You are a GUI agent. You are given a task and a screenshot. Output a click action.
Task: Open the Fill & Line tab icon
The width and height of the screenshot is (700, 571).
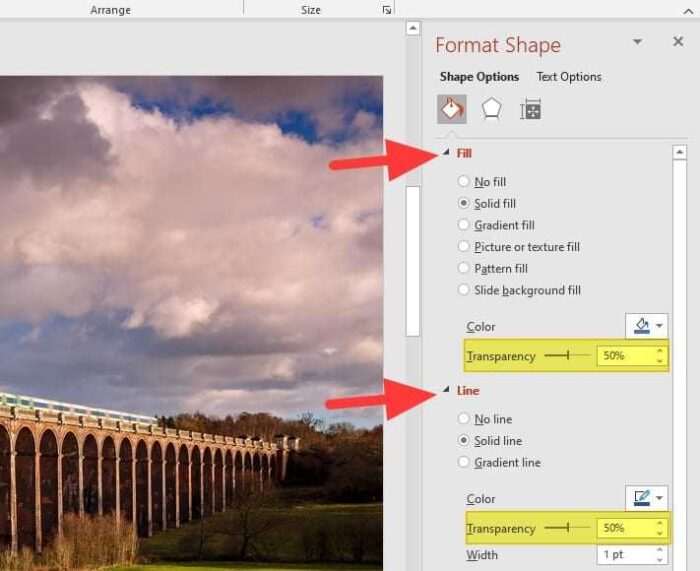452,109
